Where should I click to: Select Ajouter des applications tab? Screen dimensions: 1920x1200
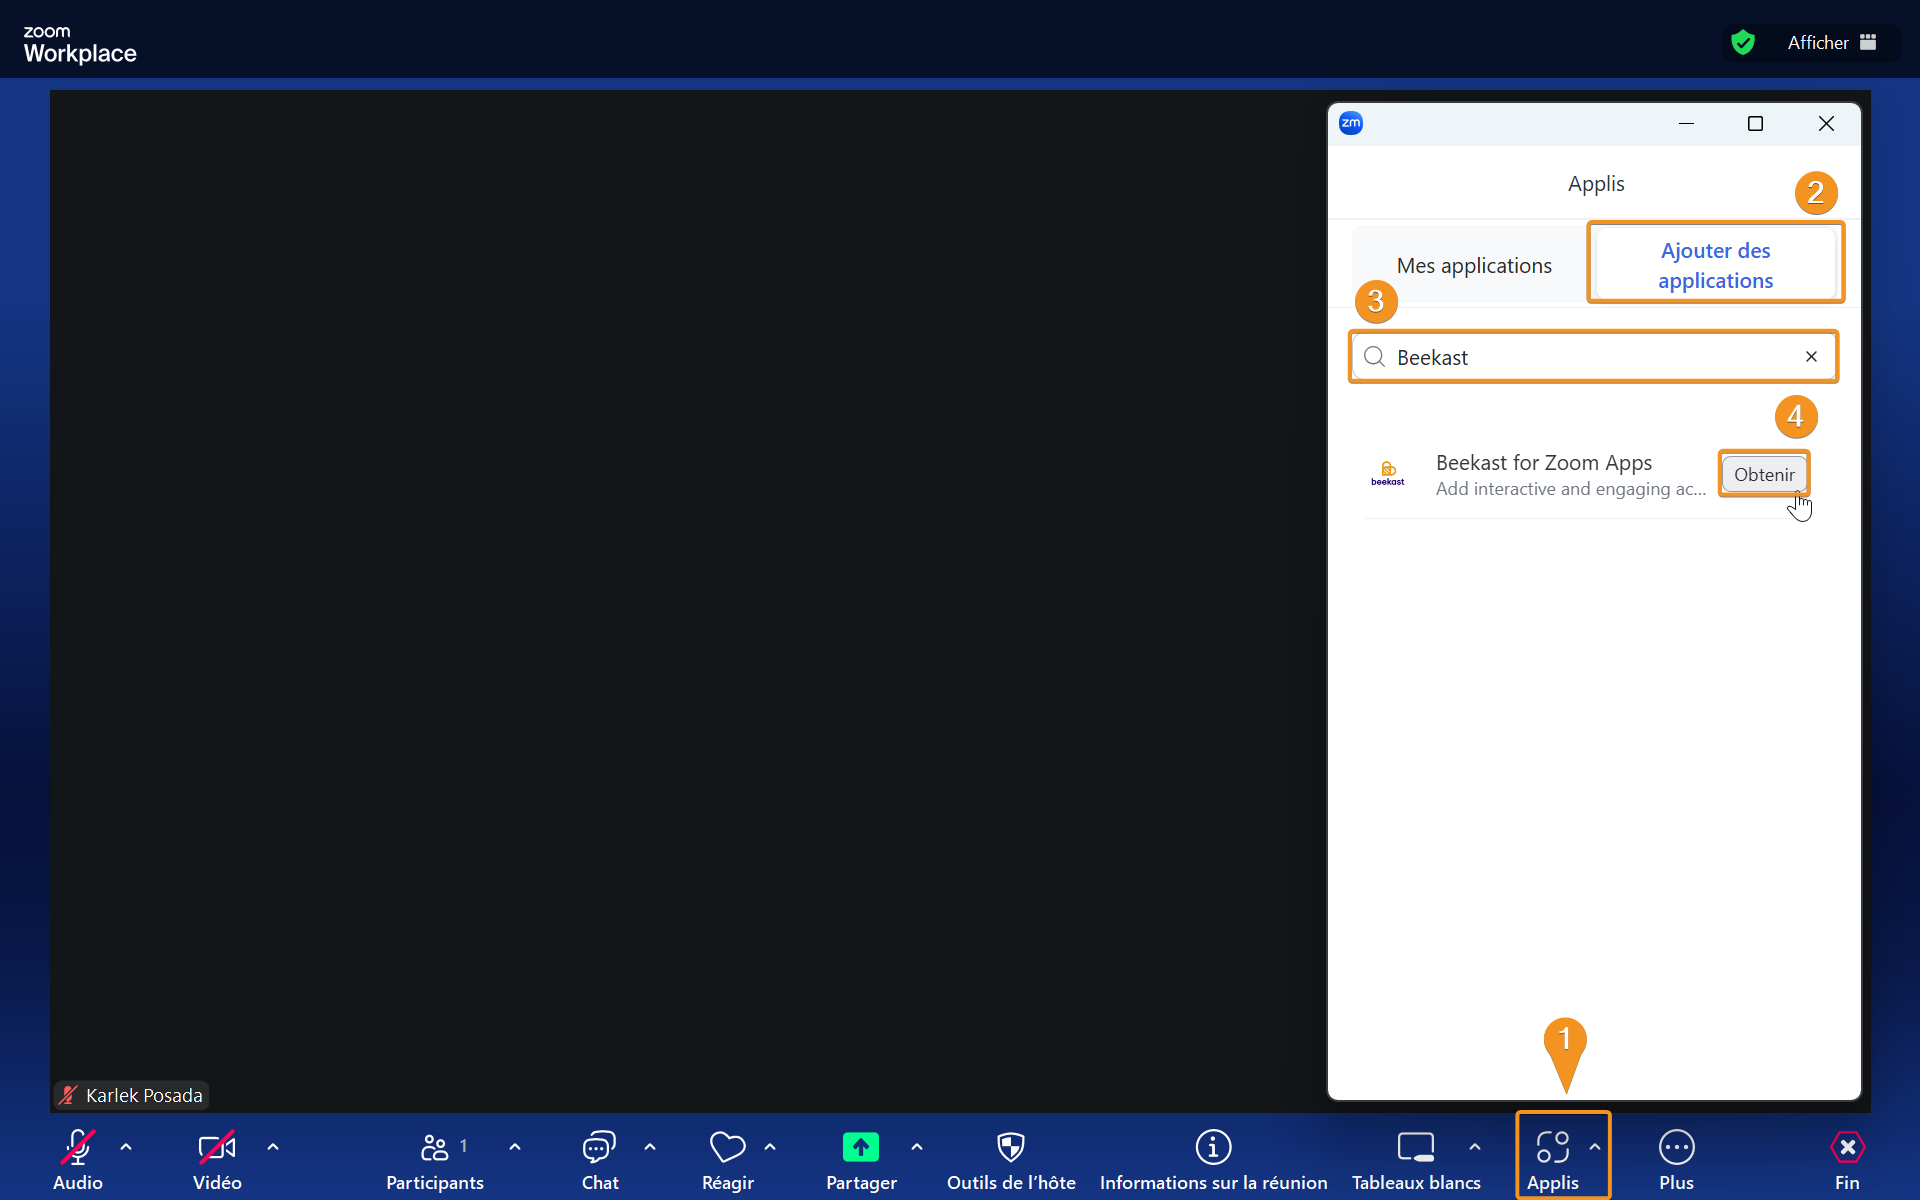pyautogui.click(x=1715, y=265)
